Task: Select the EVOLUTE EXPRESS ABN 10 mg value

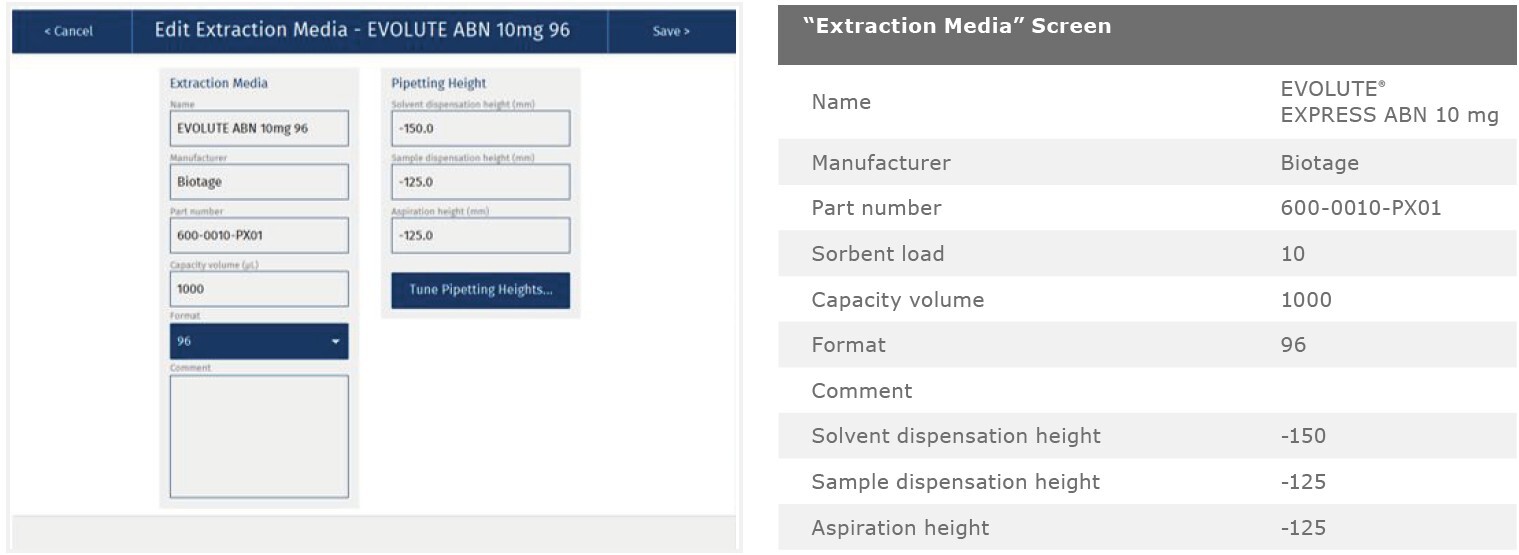Action: 1388,102
